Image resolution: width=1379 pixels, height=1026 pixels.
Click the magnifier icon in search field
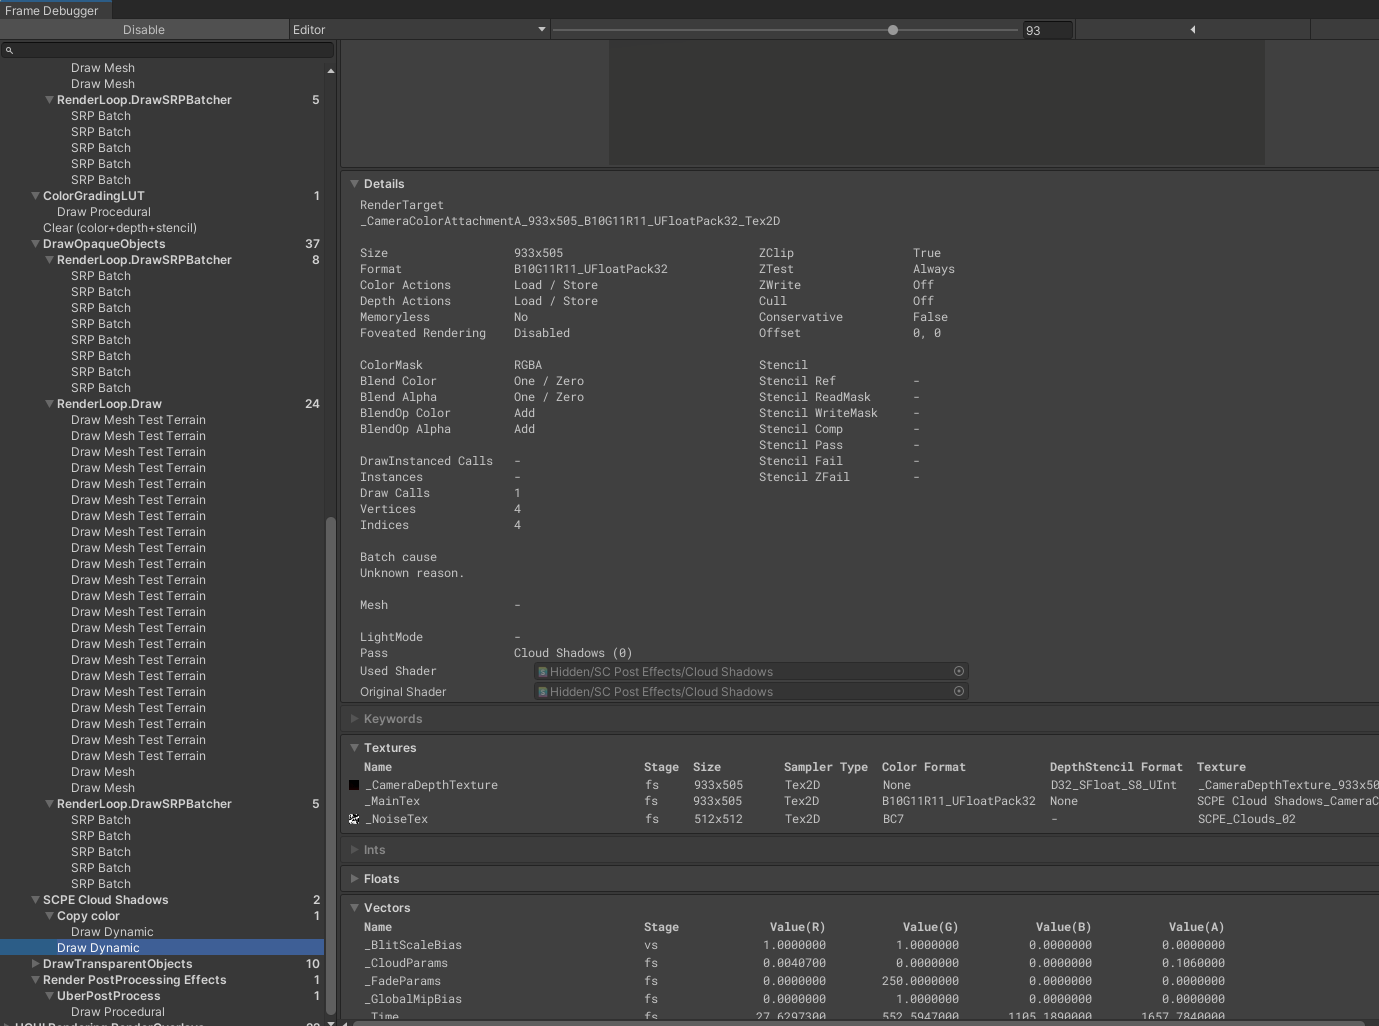coord(9,50)
